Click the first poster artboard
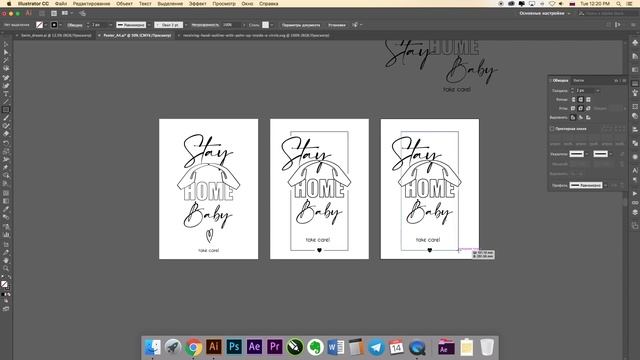 point(209,189)
